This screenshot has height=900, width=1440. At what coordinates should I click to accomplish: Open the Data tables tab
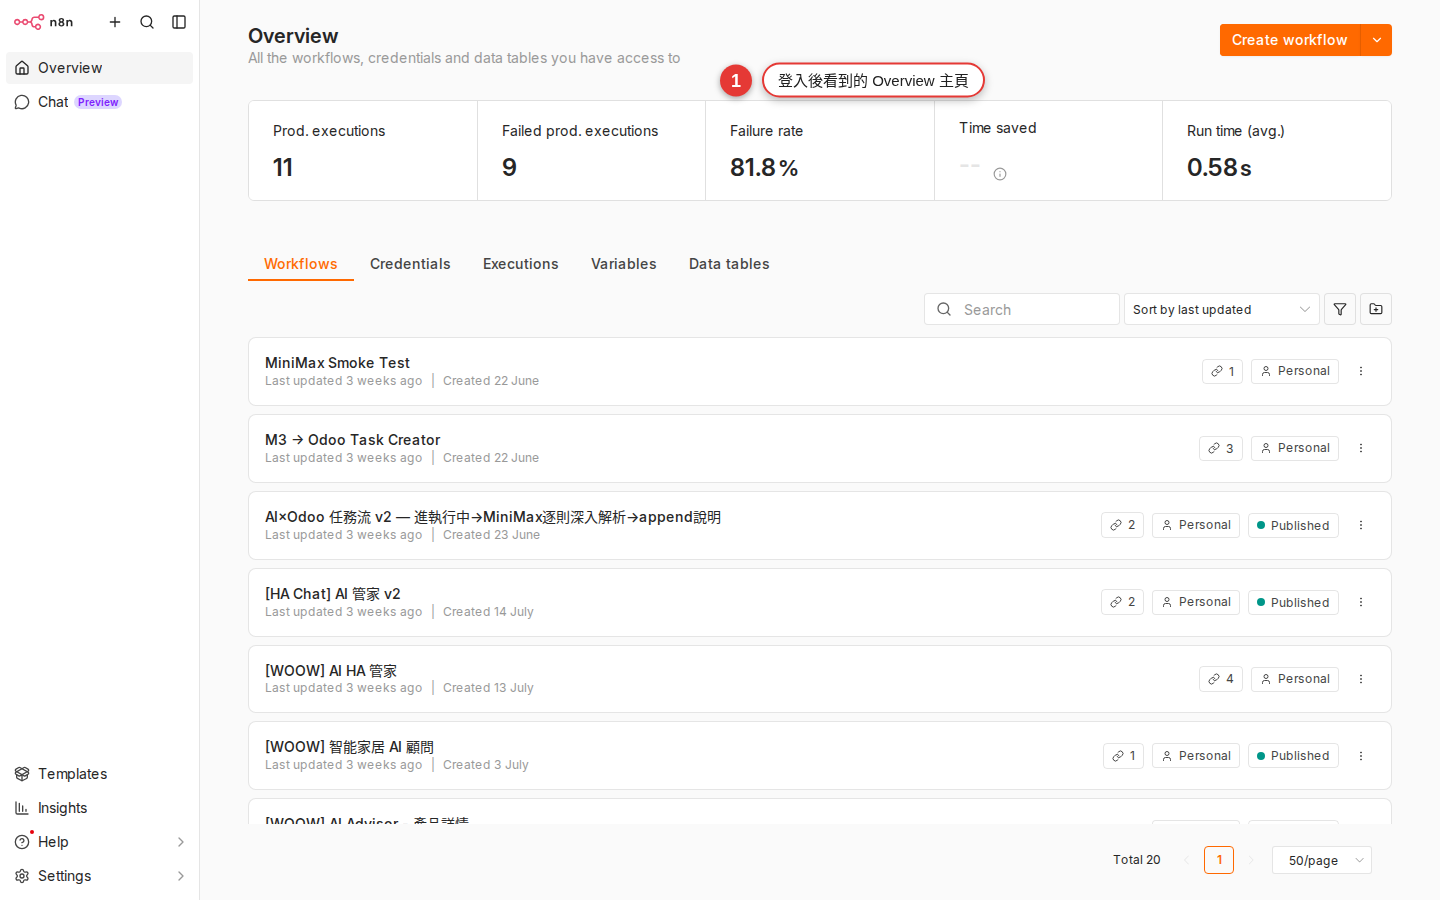coord(729,264)
